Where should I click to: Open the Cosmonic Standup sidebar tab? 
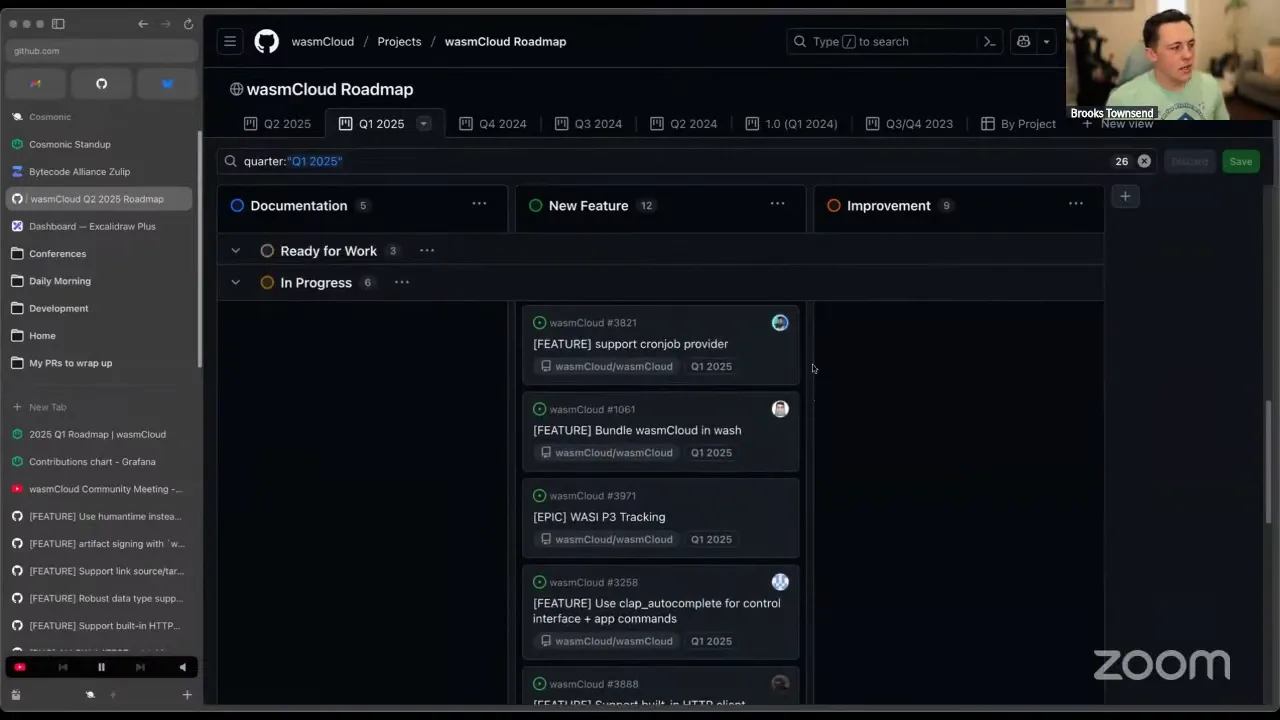tap(99, 144)
